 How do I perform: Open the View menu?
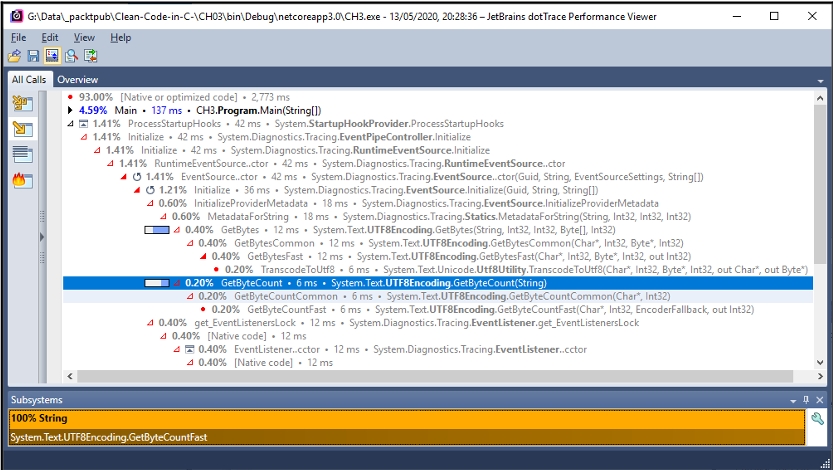(x=84, y=37)
